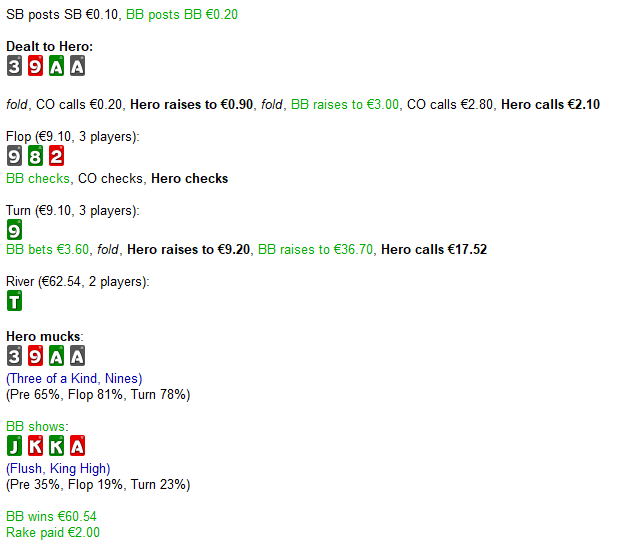Click the 'Rake paid €2.00' text

(x=53, y=532)
